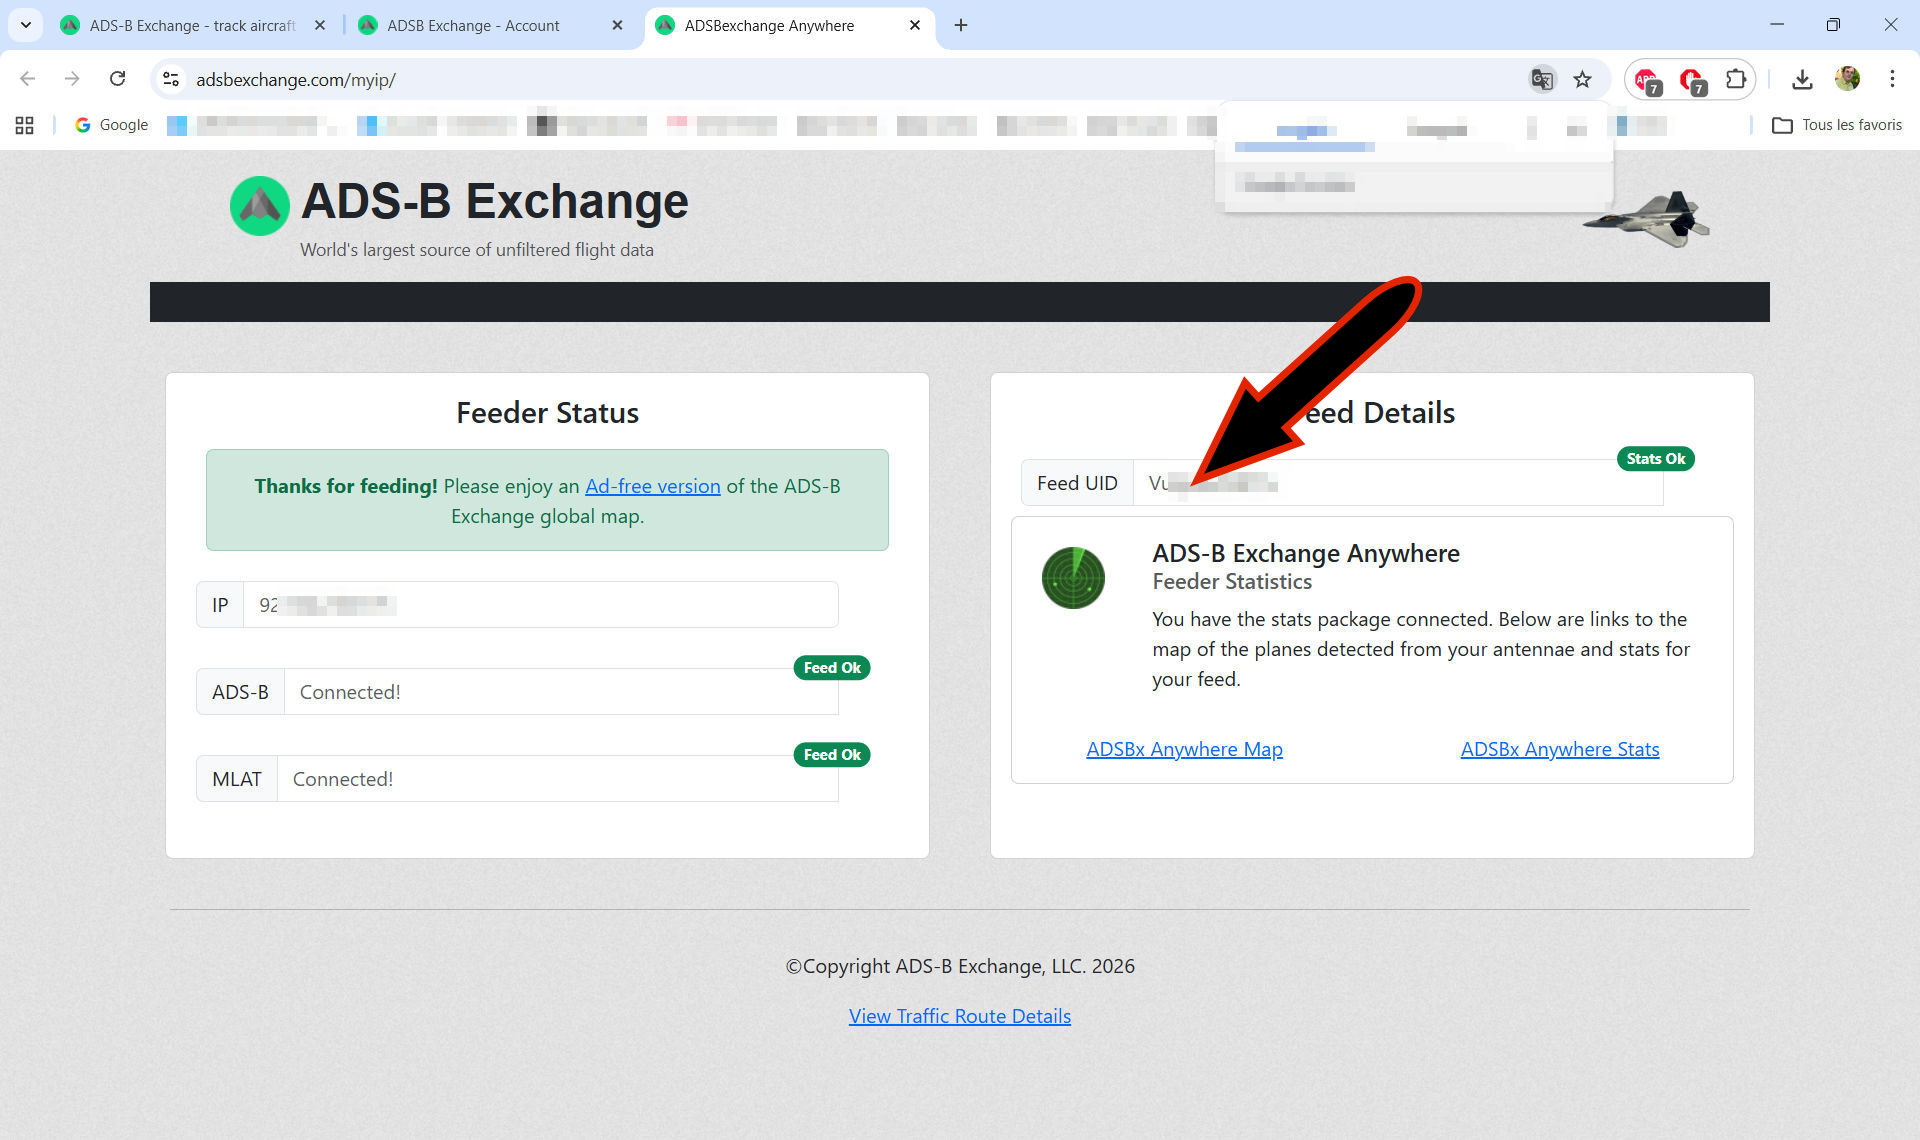Click the Feed UID value field
The width and height of the screenshot is (1920, 1140).
pyautogui.click(x=1398, y=483)
